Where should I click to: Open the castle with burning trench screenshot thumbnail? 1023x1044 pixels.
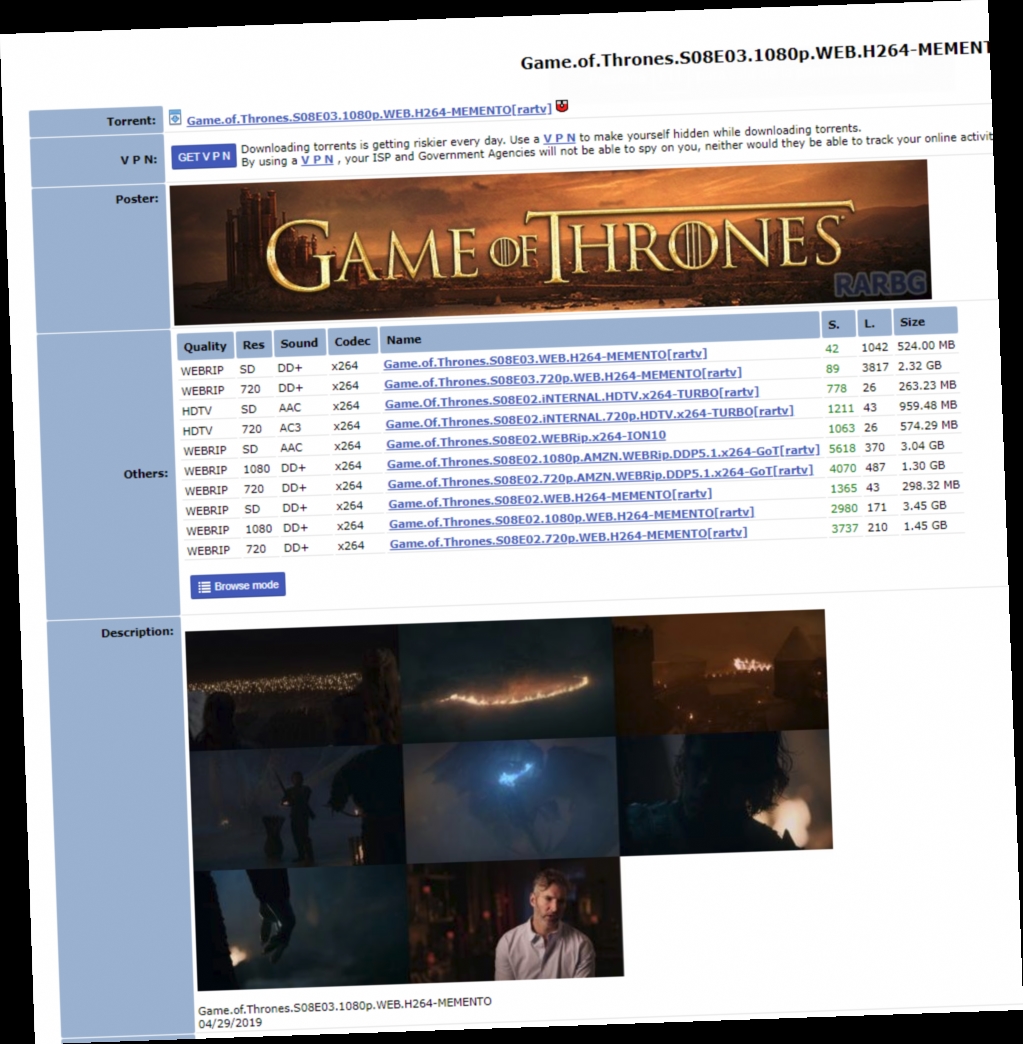(x=721, y=672)
